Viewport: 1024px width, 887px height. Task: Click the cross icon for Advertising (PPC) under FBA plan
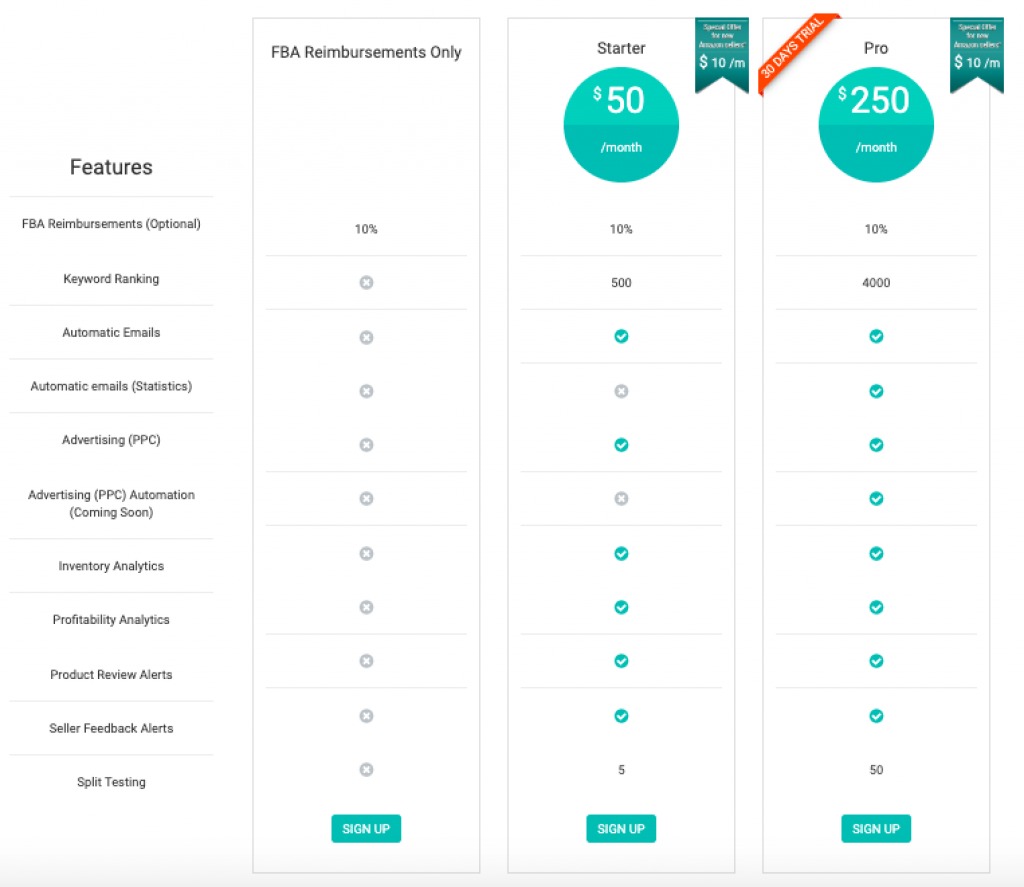(366, 445)
